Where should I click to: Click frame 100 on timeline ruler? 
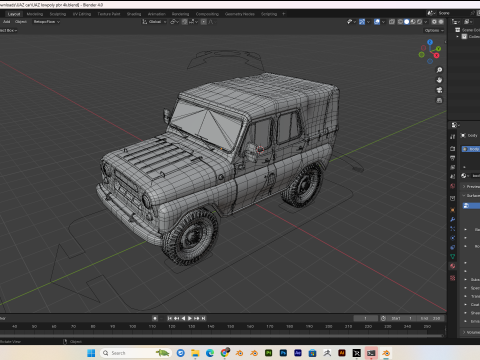133,327
